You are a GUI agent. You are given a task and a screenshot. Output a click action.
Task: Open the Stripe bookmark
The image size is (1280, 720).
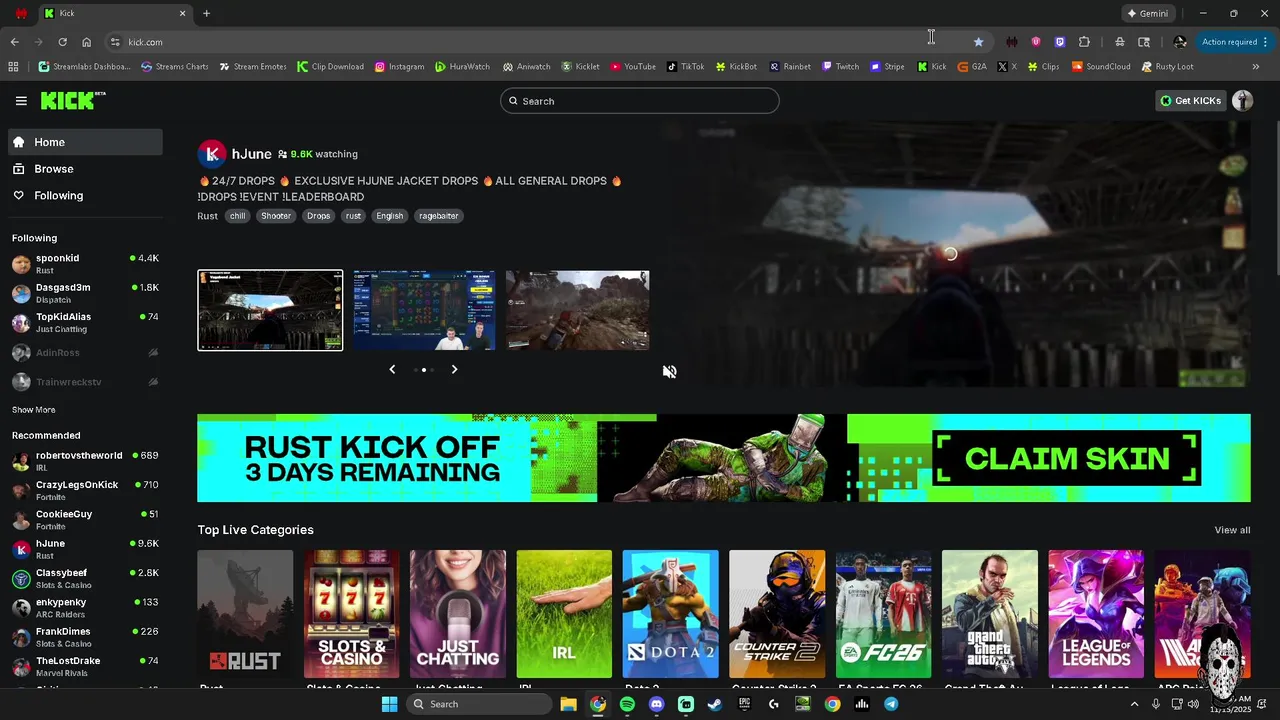[888, 67]
